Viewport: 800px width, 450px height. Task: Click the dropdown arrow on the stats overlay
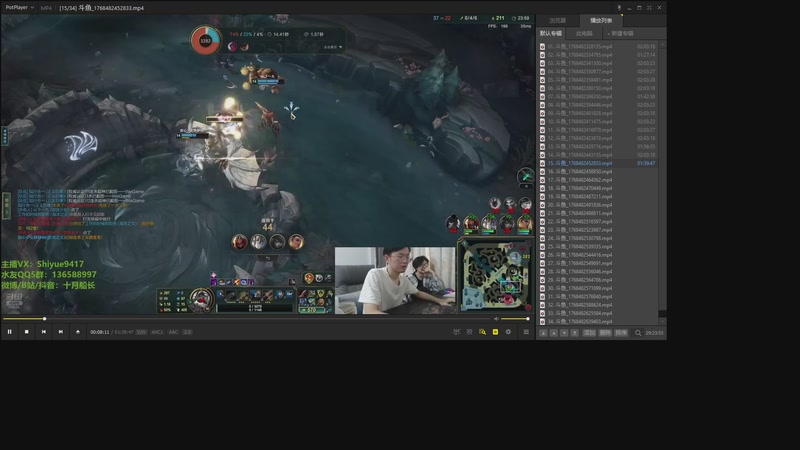pos(341,47)
